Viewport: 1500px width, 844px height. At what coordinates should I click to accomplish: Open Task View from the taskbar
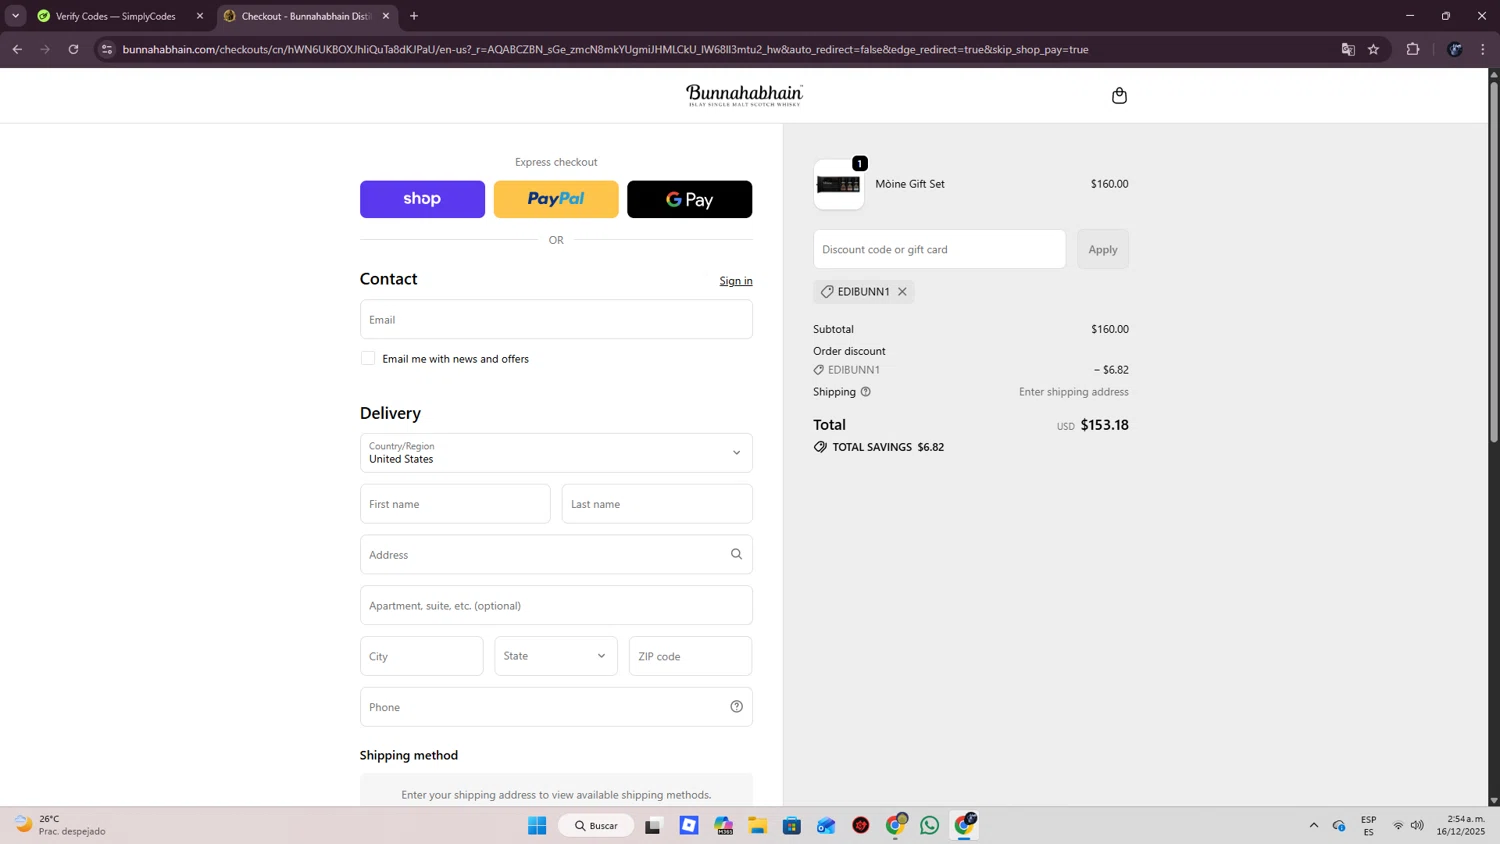click(x=653, y=826)
